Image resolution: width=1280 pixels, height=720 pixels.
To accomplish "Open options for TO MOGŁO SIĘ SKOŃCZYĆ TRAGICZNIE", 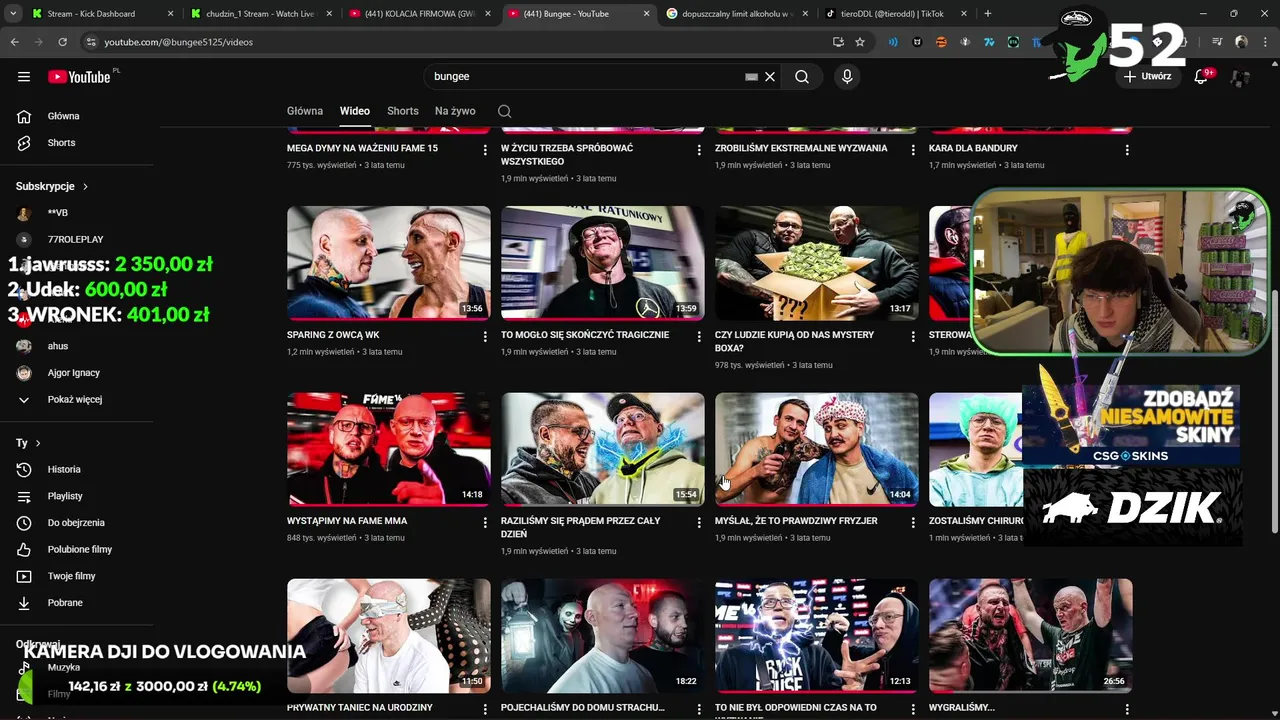I will tap(699, 338).
